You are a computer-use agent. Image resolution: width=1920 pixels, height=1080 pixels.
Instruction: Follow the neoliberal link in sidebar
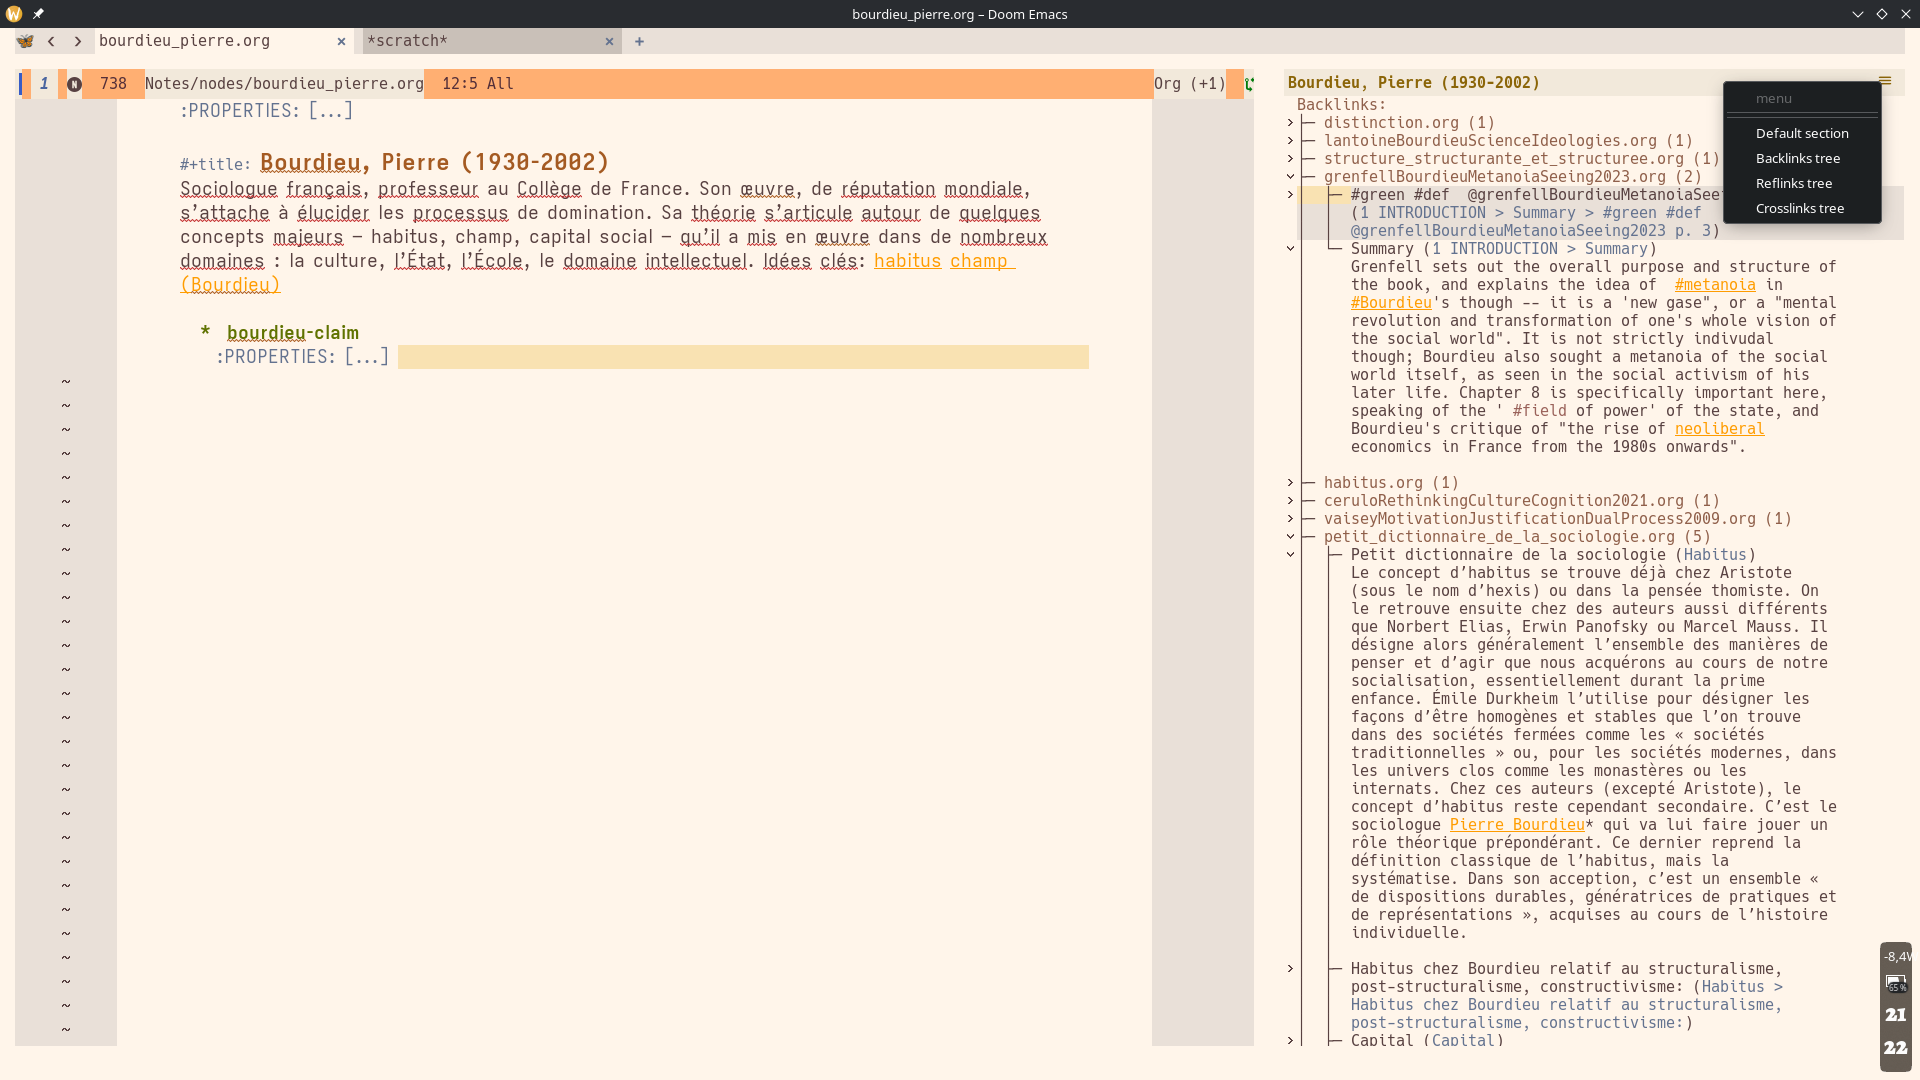tap(1719, 429)
